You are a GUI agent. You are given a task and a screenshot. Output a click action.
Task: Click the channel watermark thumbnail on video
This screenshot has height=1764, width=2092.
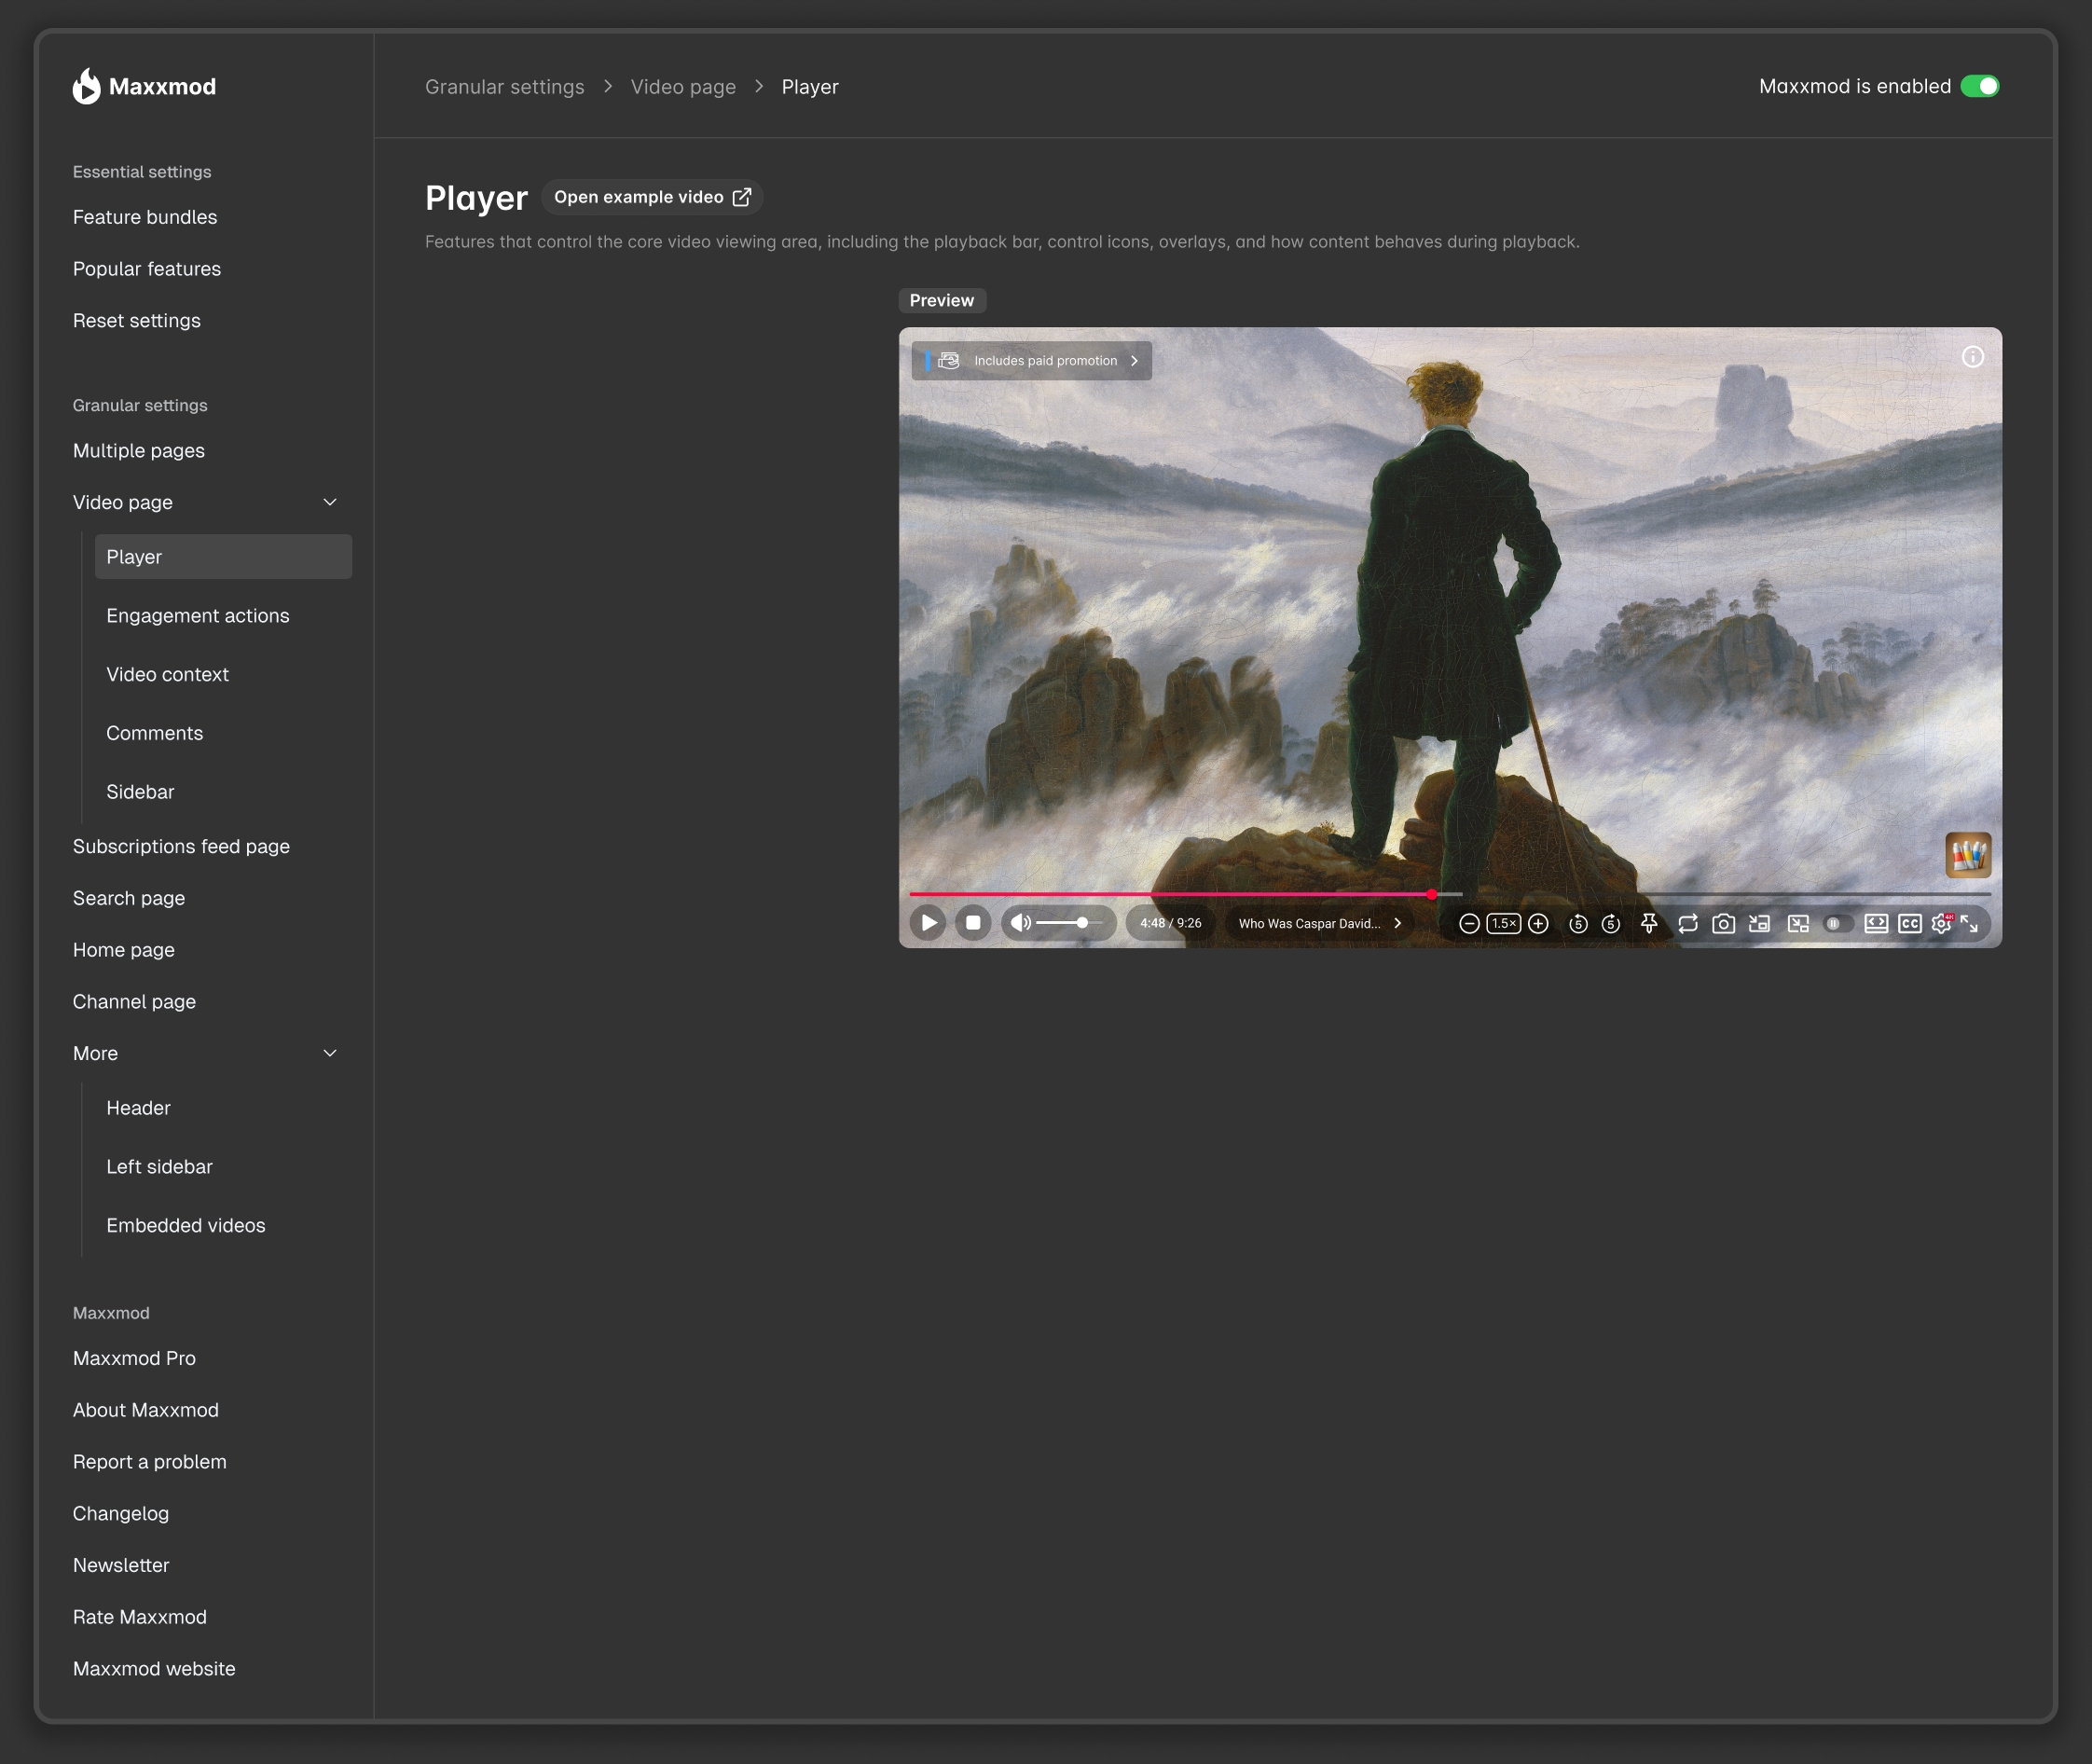(1968, 855)
